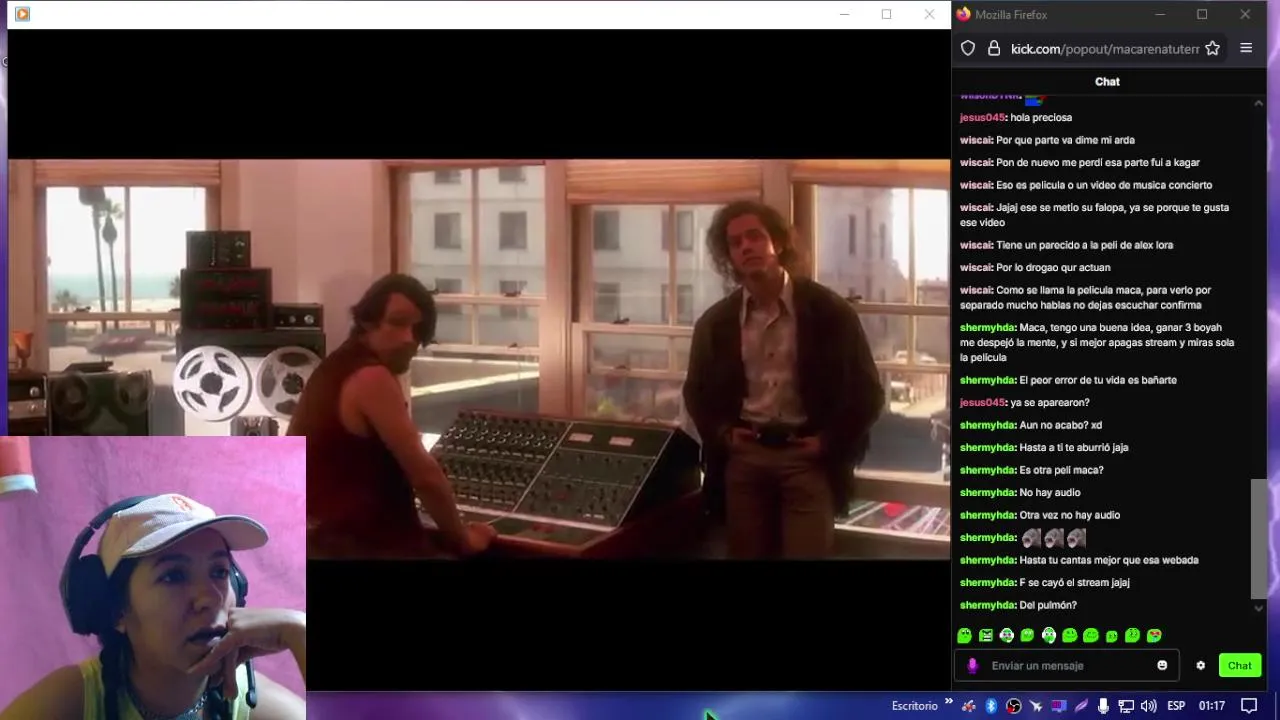Click the taskbar clock showing 01:17

coord(1212,706)
